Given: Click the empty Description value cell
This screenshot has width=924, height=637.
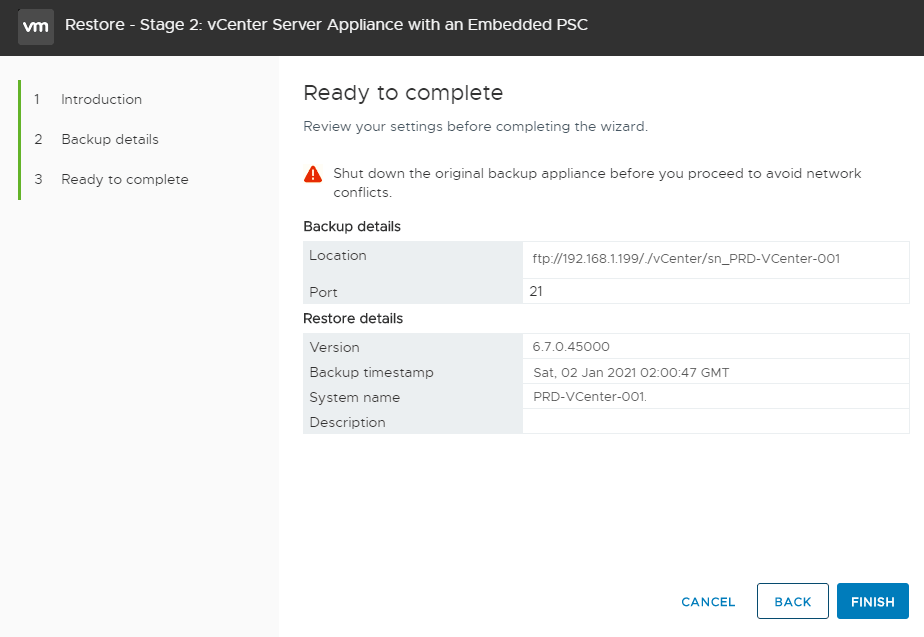Looking at the screenshot, I should (715, 422).
